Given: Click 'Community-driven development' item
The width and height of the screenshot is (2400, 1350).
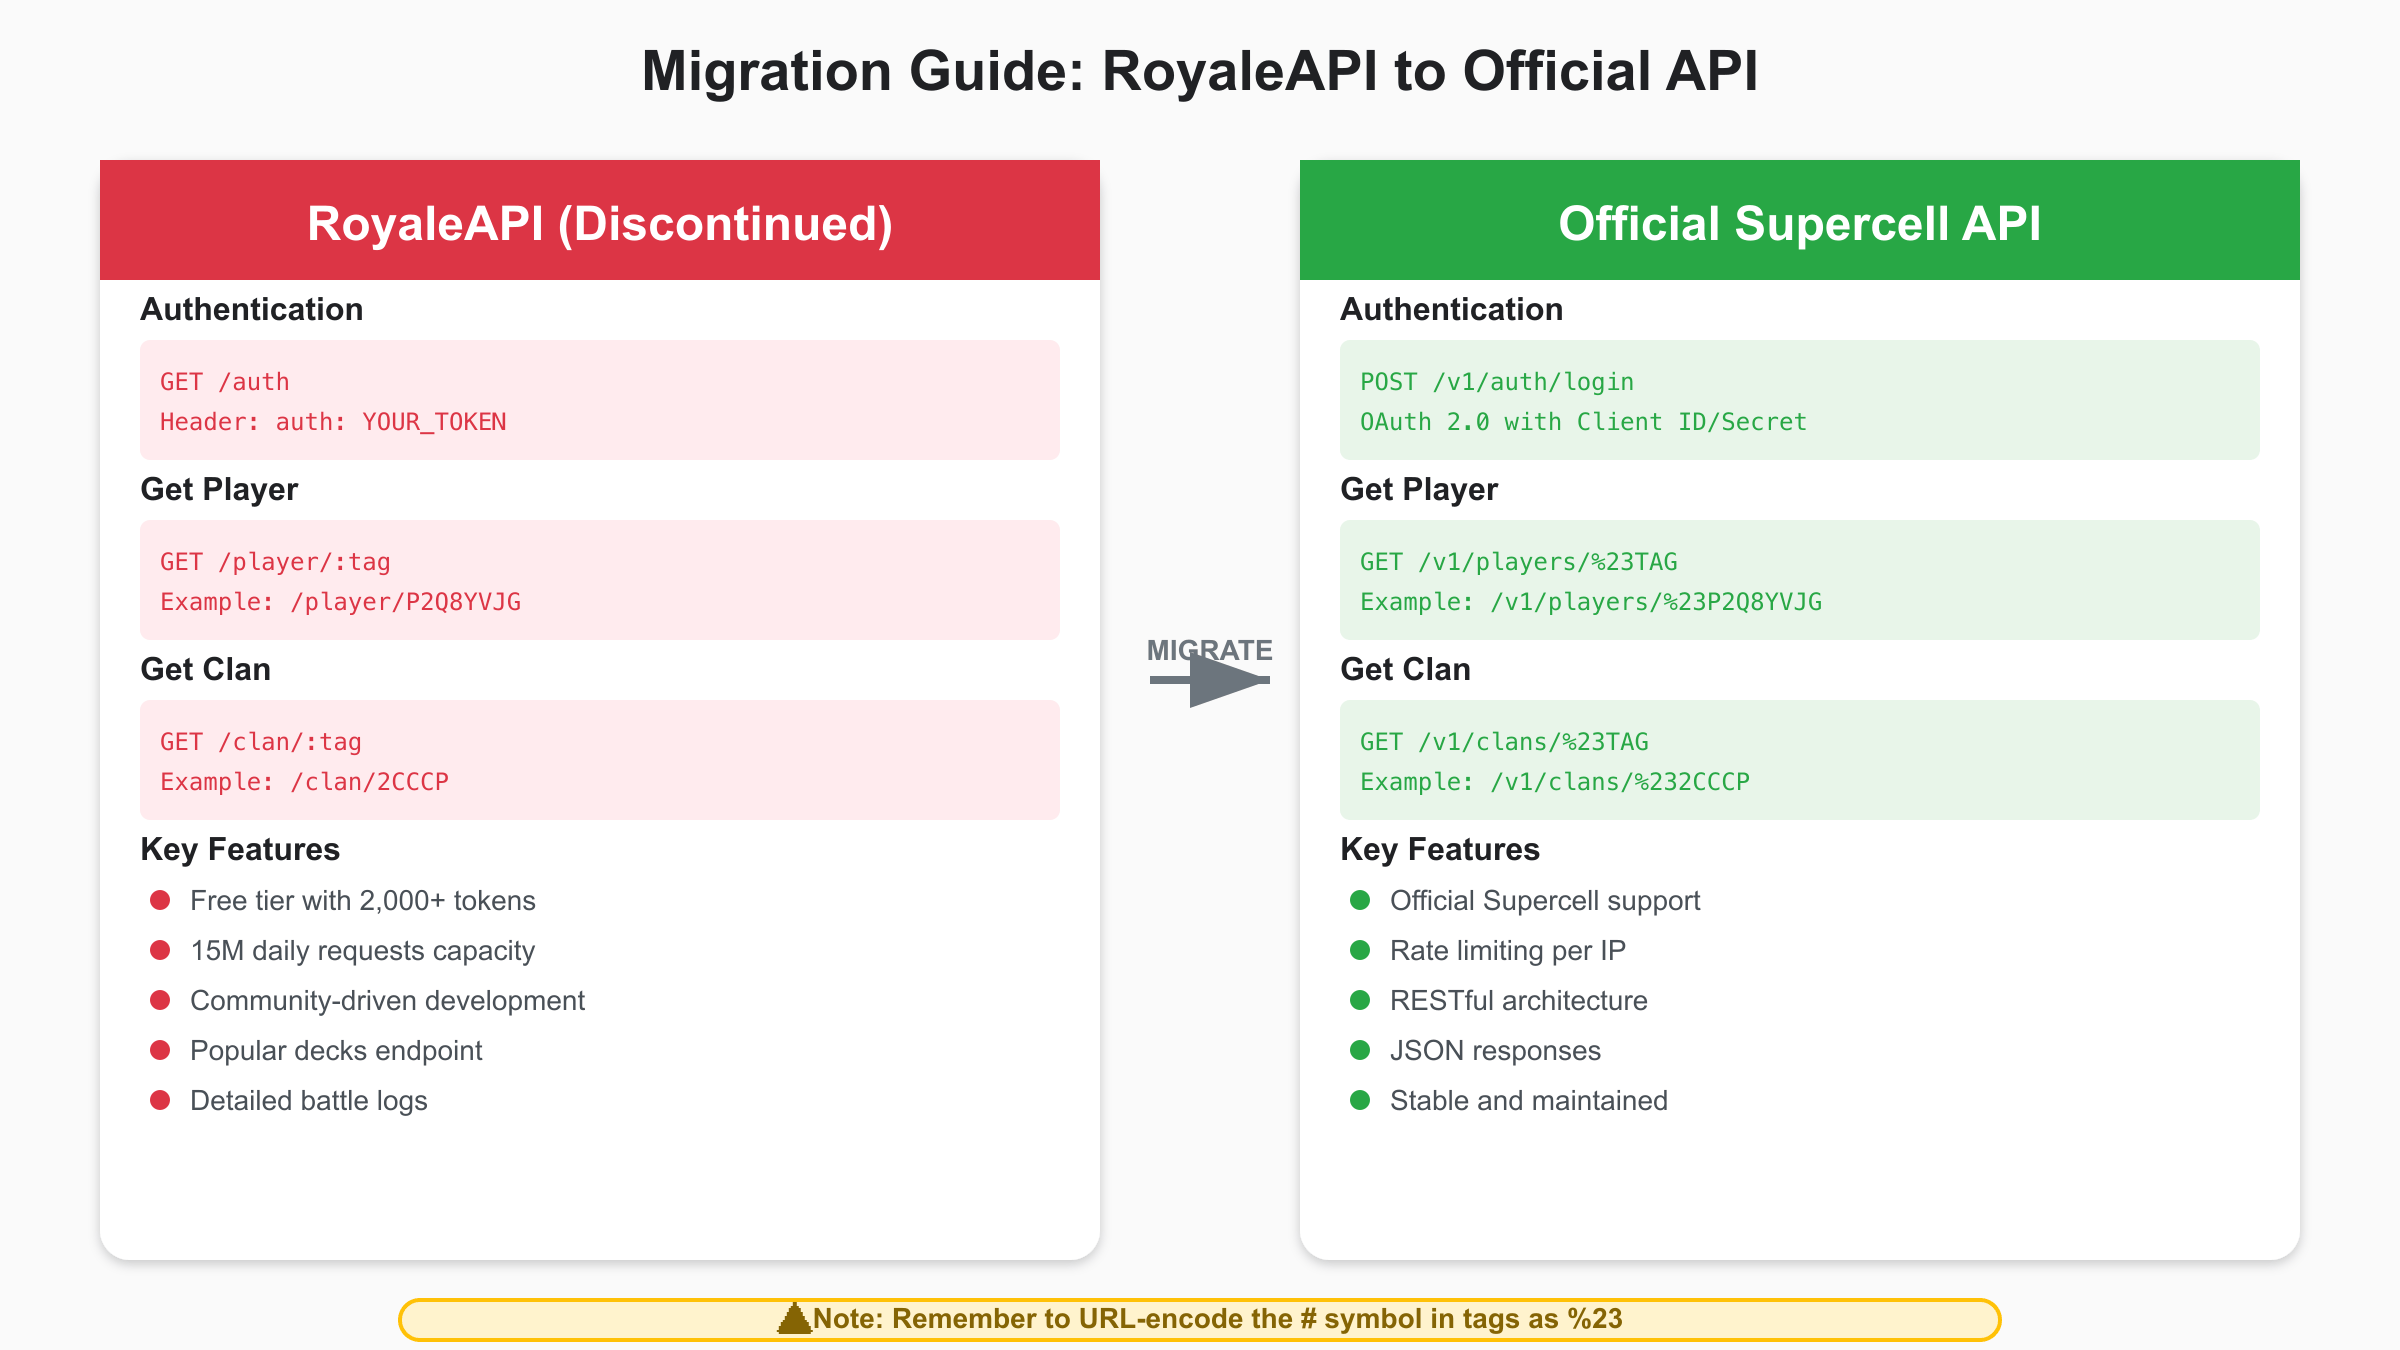Looking at the screenshot, I should (x=388, y=1001).
